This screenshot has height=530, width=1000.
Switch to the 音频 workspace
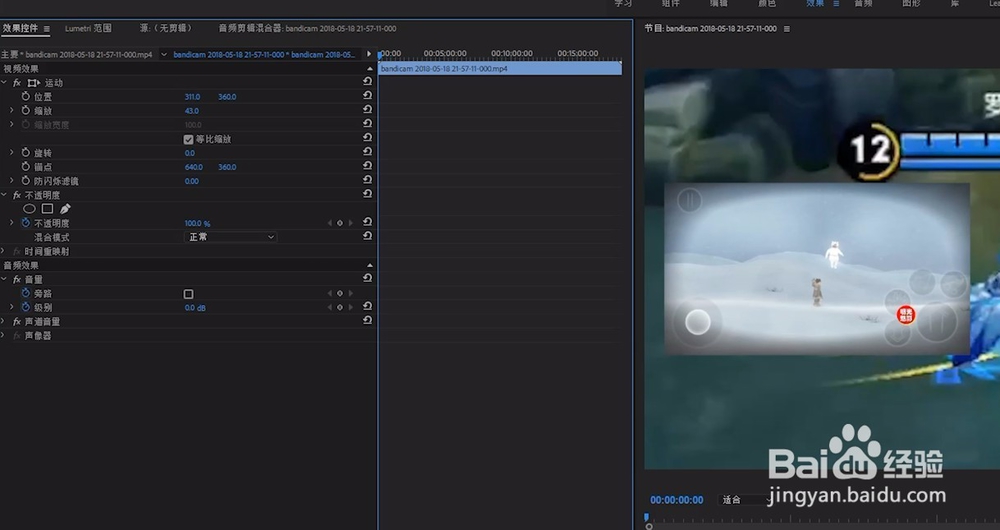(x=863, y=3)
